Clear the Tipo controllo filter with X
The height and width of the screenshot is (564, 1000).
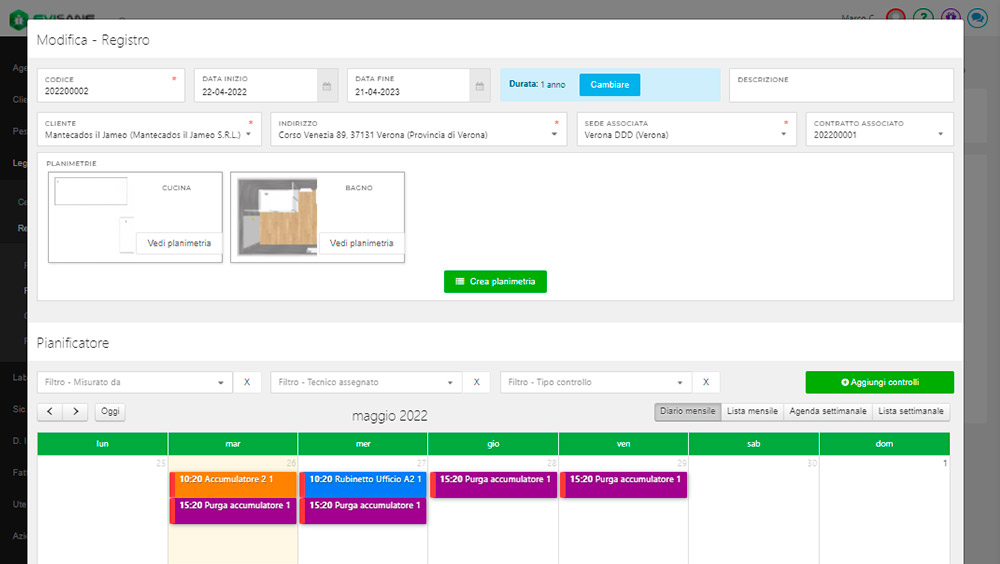[x=706, y=382]
